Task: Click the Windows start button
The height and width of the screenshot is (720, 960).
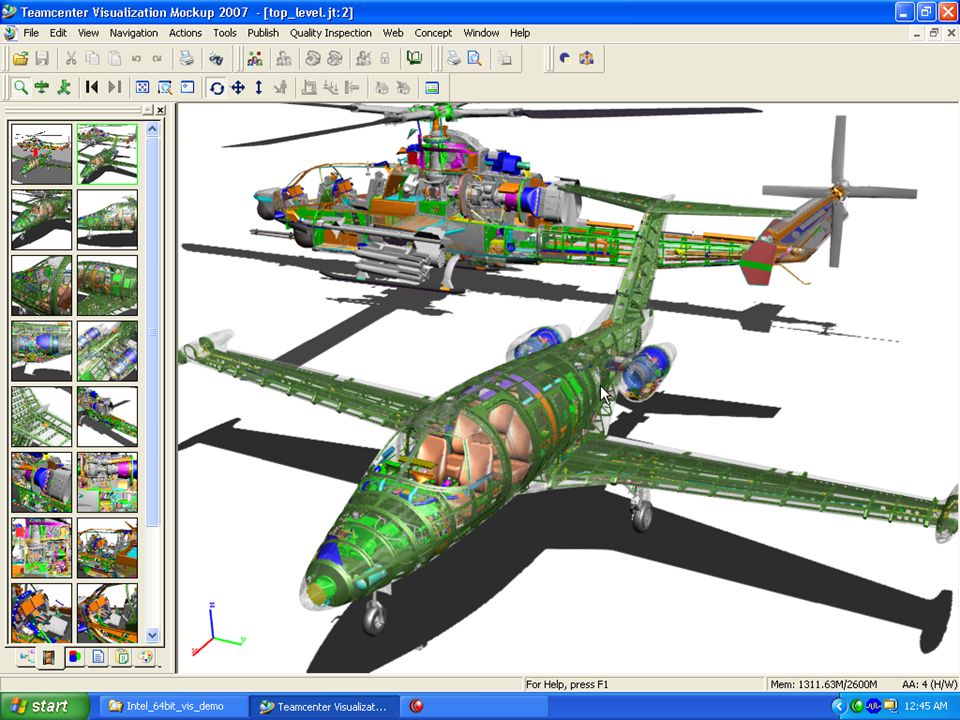Action: point(43,706)
